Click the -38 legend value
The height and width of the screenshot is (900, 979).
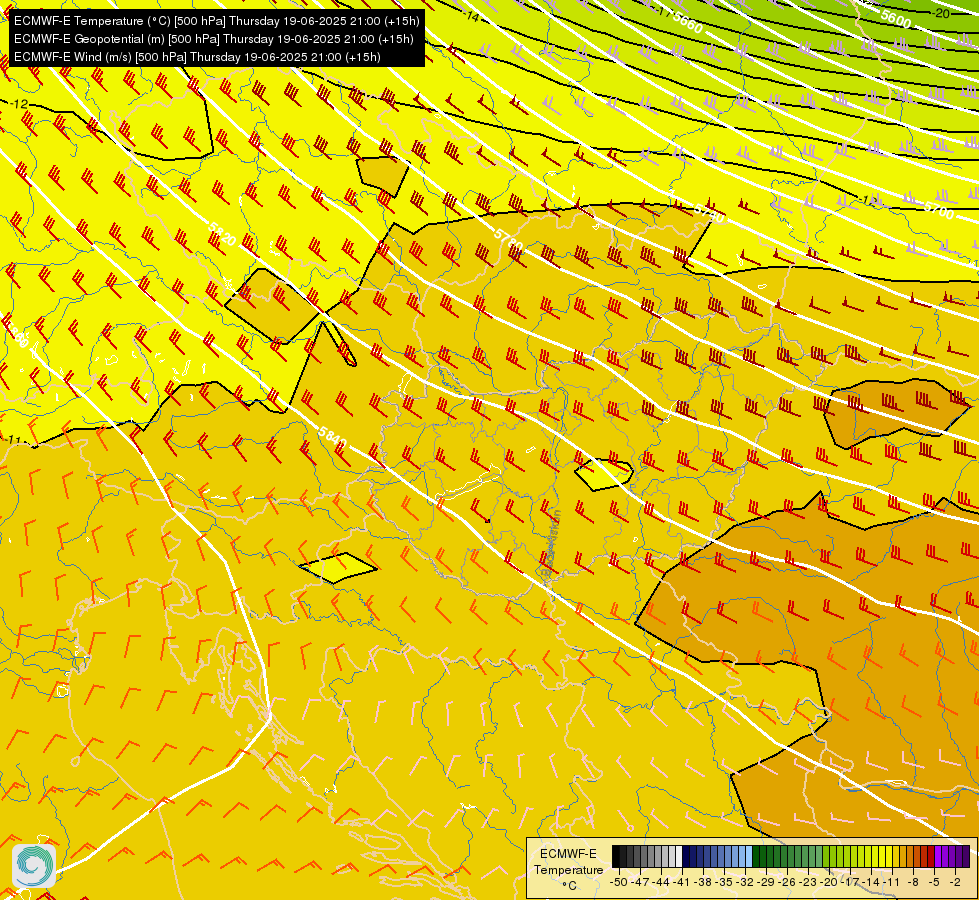click(703, 883)
